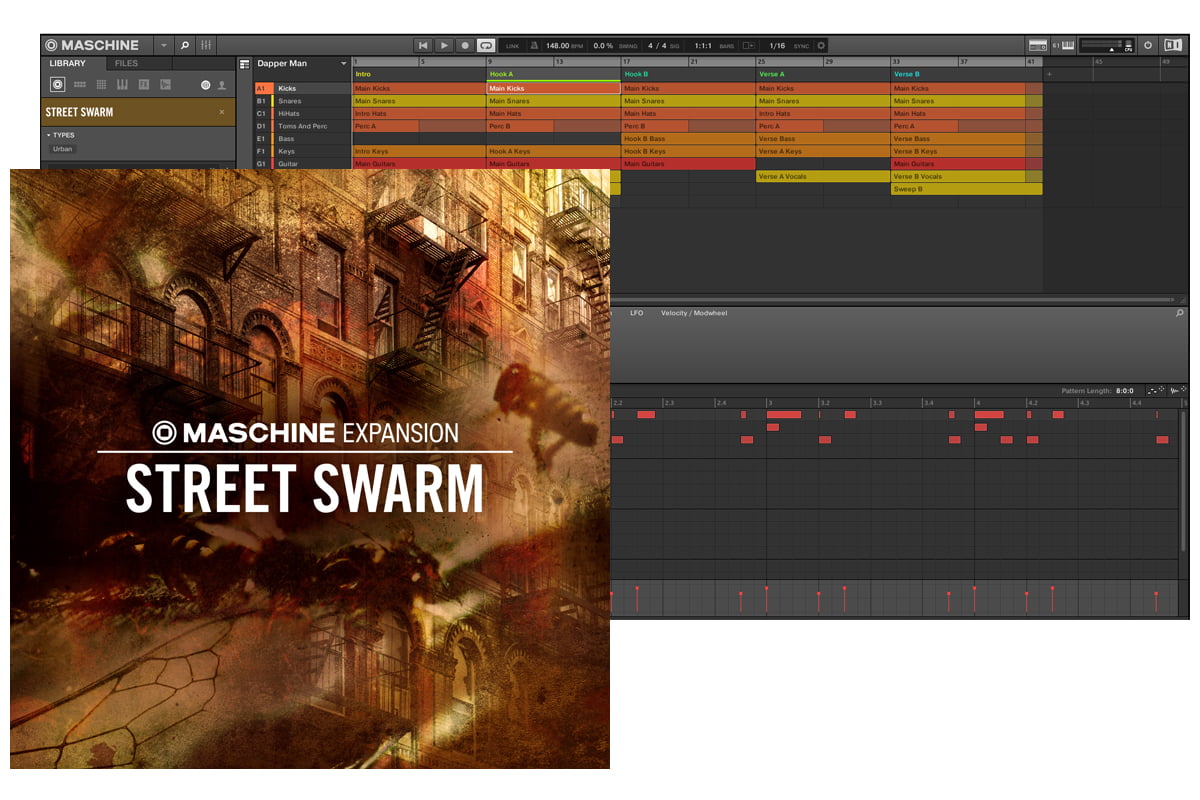1200x800 pixels.
Task: Select the Sounds file type icon in browser
Action: point(101,85)
